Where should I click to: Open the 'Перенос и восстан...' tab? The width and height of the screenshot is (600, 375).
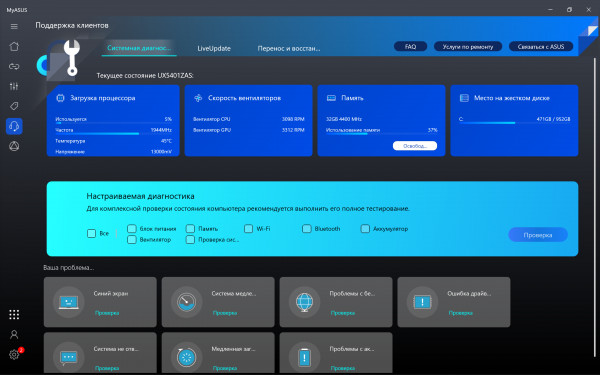[289, 49]
